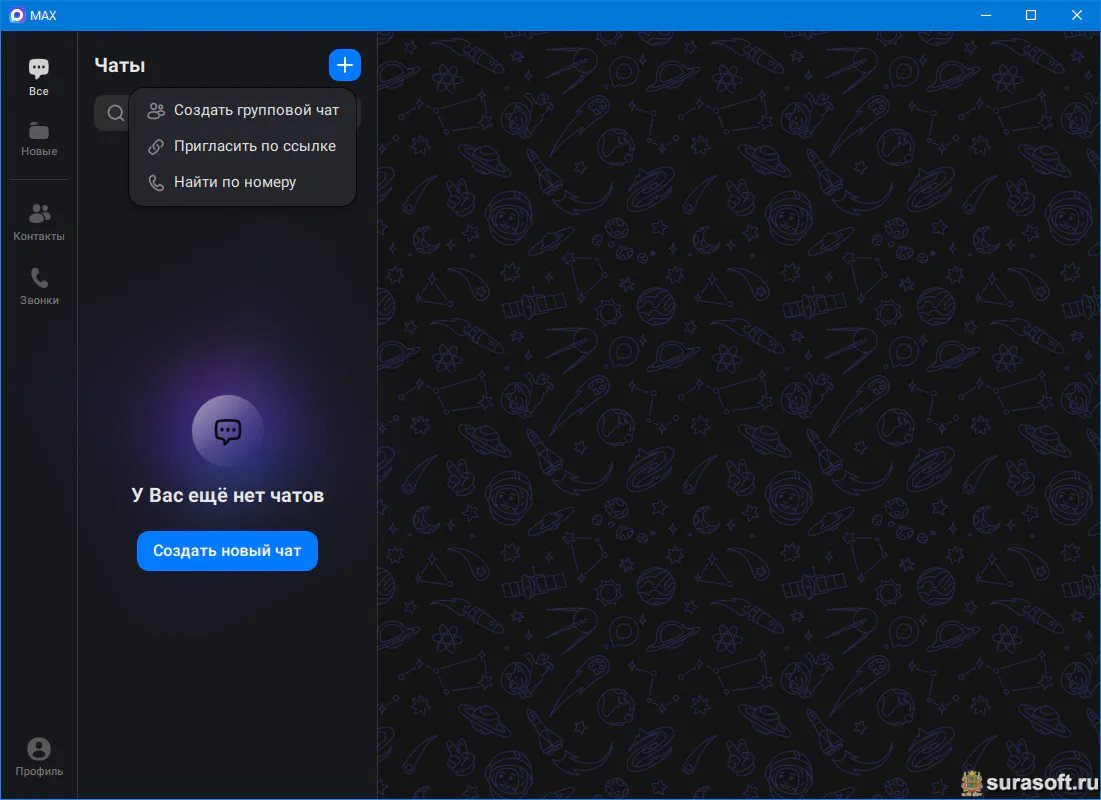Open the Все chats folder

pyautogui.click(x=39, y=77)
